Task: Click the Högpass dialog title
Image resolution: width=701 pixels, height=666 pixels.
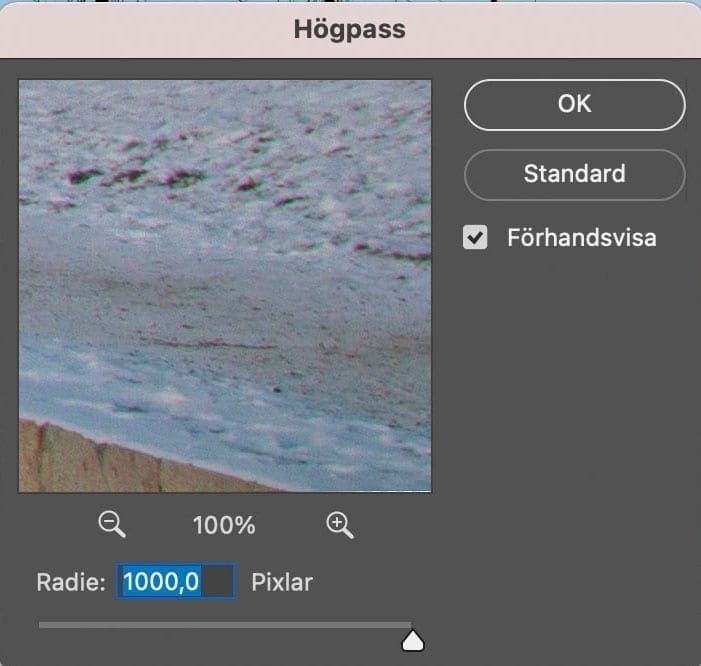Action: (x=350, y=30)
